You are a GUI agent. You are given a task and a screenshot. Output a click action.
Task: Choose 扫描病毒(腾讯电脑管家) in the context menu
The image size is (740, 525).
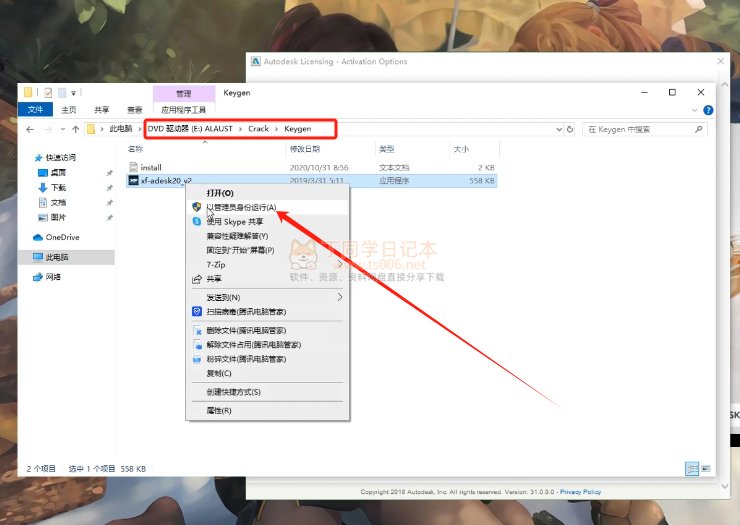pos(267,311)
